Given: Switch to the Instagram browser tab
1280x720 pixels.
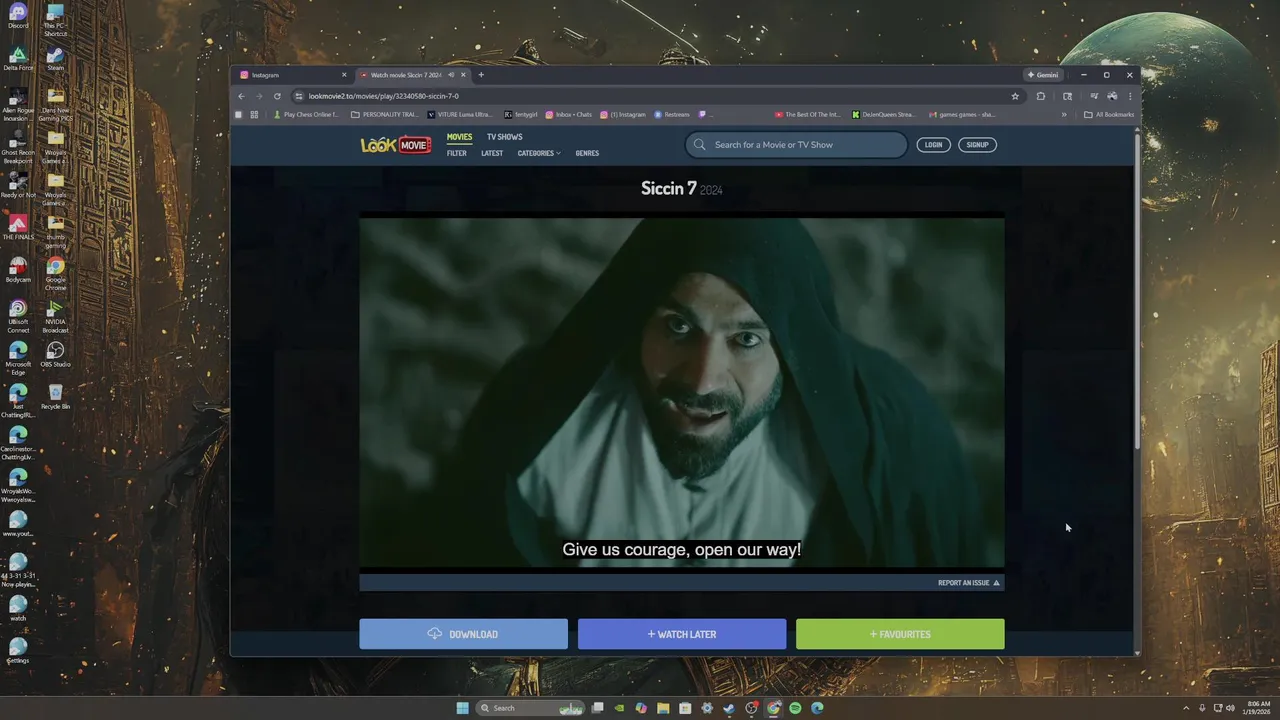Looking at the screenshot, I should (290, 75).
